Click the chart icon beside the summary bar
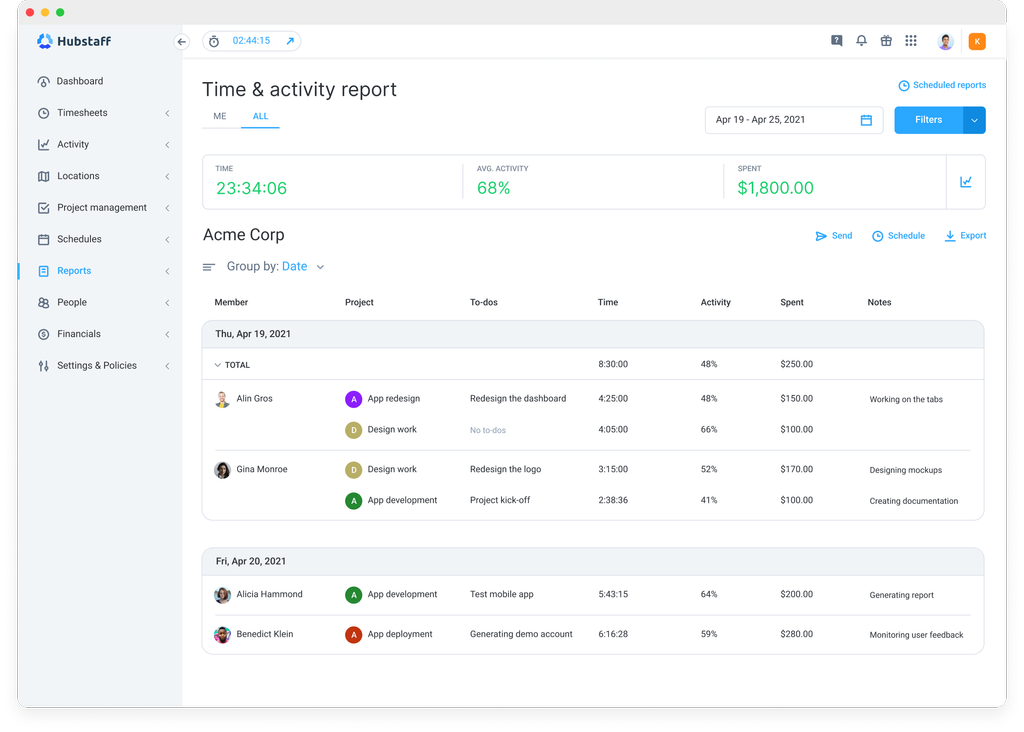 pyautogui.click(x=966, y=181)
